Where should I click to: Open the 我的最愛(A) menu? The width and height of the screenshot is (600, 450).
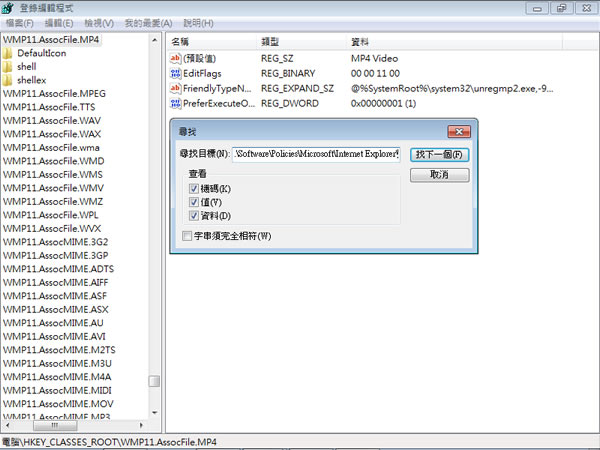148,23
